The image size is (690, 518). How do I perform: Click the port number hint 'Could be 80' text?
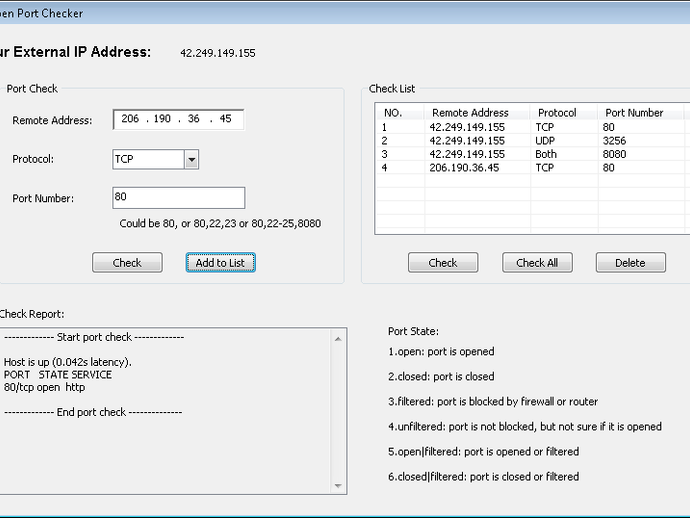pyautogui.click(x=220, y=224)
